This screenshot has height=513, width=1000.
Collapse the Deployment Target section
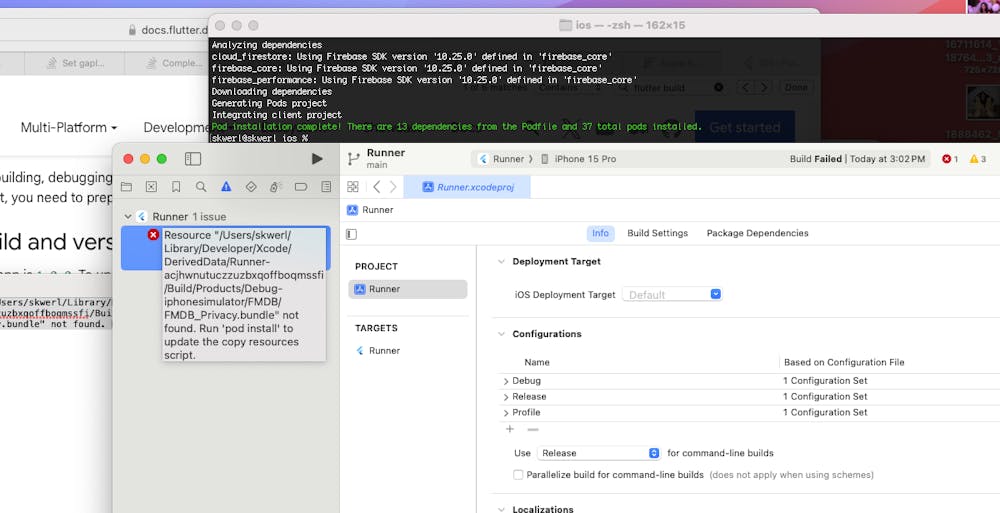pos(501,262)
